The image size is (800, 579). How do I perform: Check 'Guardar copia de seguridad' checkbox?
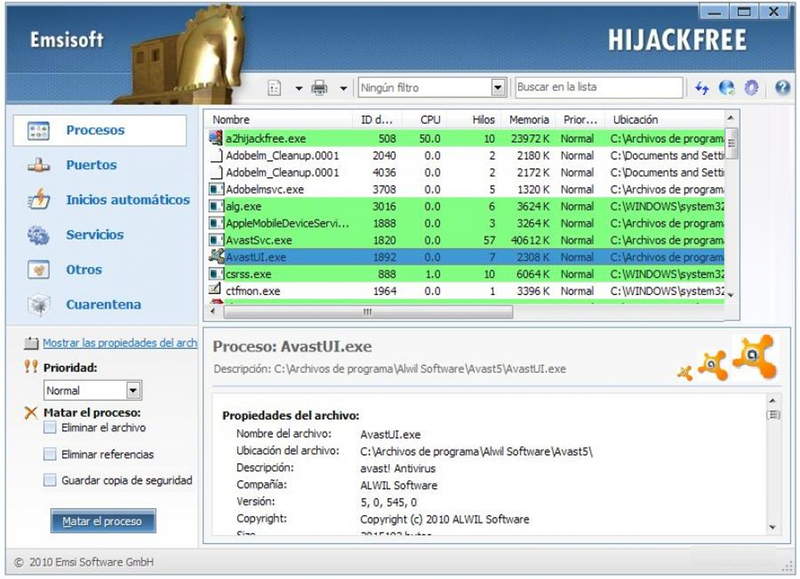(50, 480)
